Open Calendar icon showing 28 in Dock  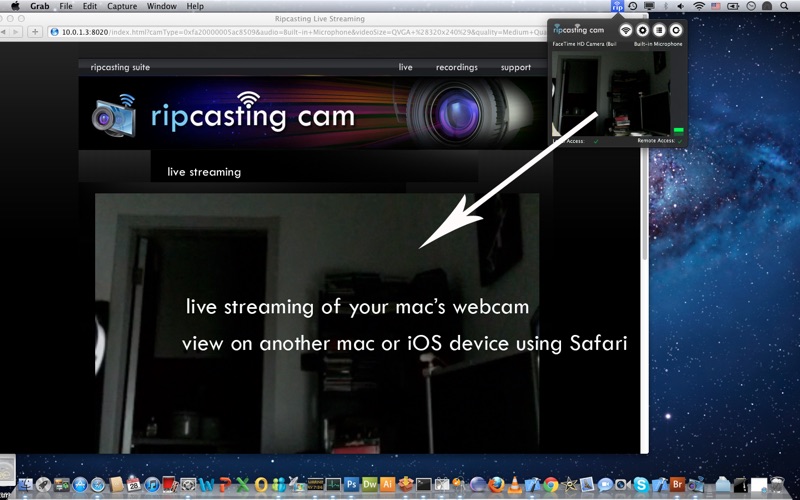pyautogui.click(x=134, y=484)
